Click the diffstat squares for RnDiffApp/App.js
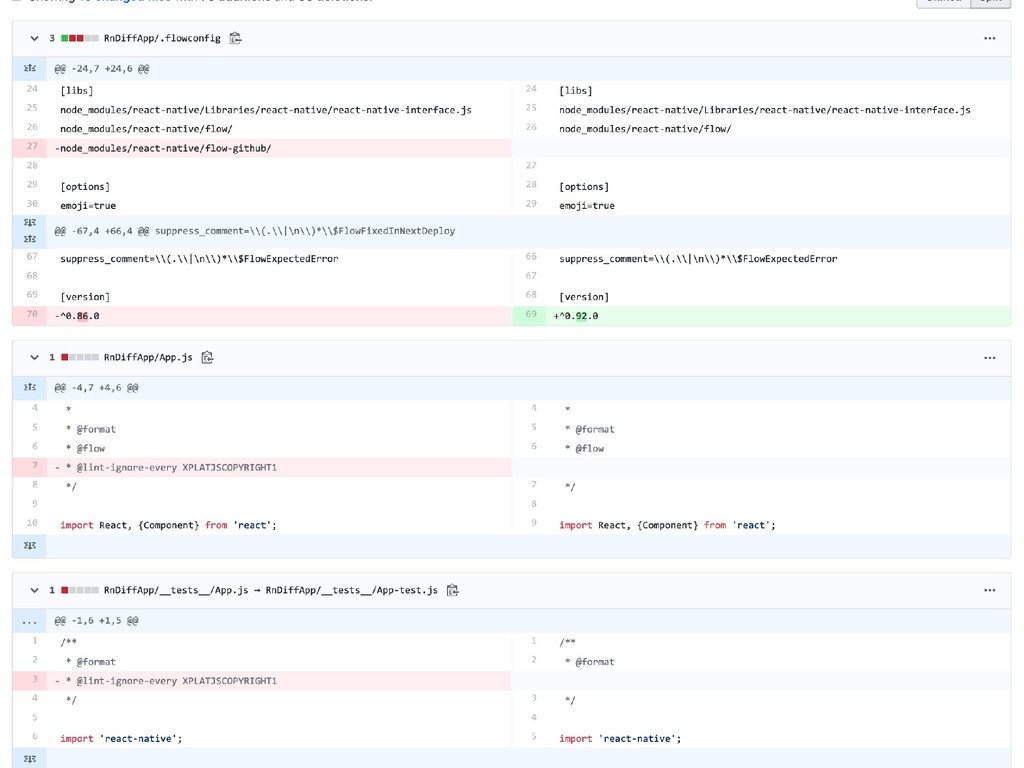The width and height of the screenshot is (1024, 768). [80, 357]
